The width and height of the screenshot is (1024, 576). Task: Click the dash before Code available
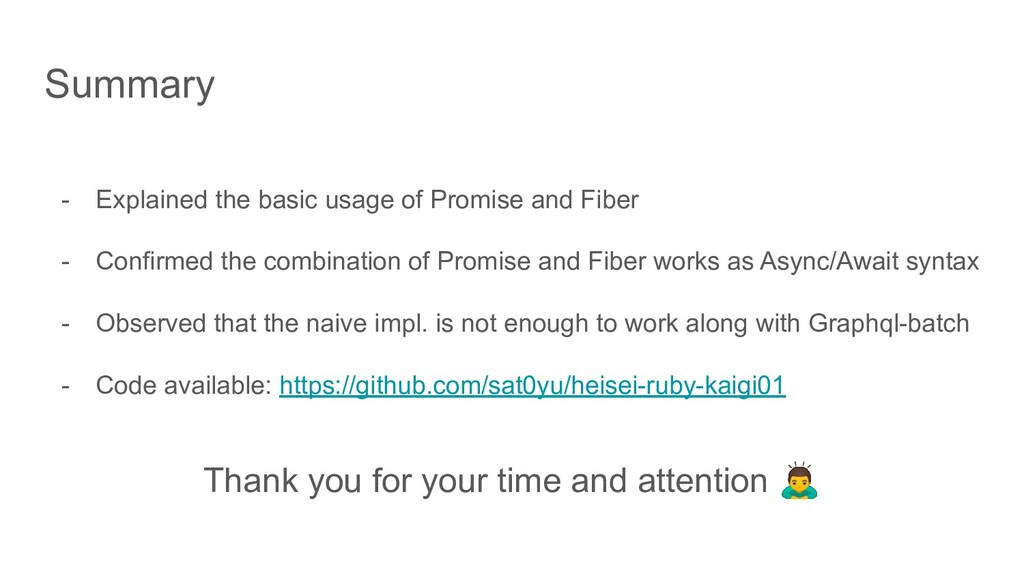coord(65,387)
